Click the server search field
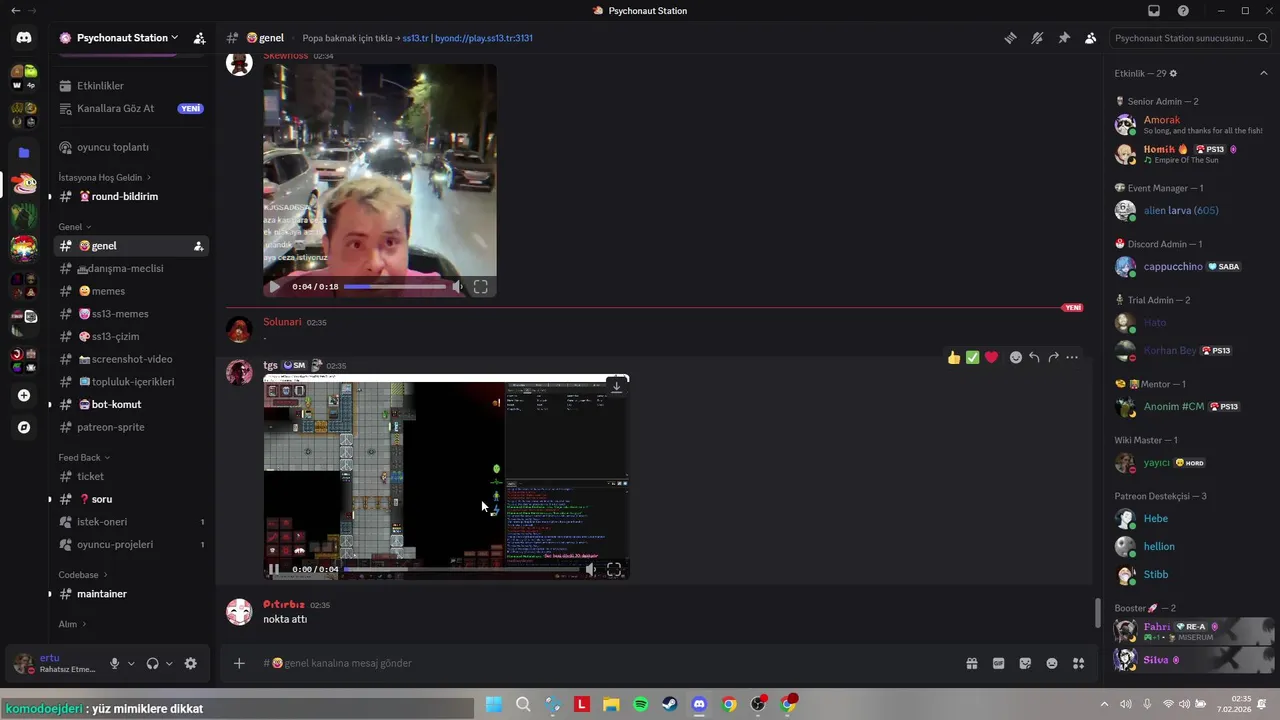1280x720 pixels. (1190, 38)
